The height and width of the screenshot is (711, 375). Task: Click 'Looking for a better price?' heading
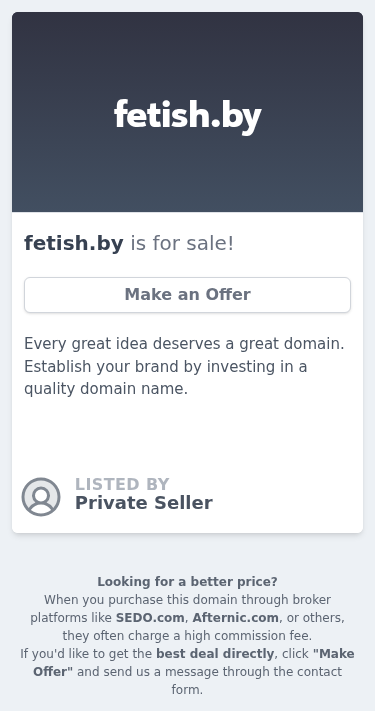pyautogui.click(x=187, y=582)
